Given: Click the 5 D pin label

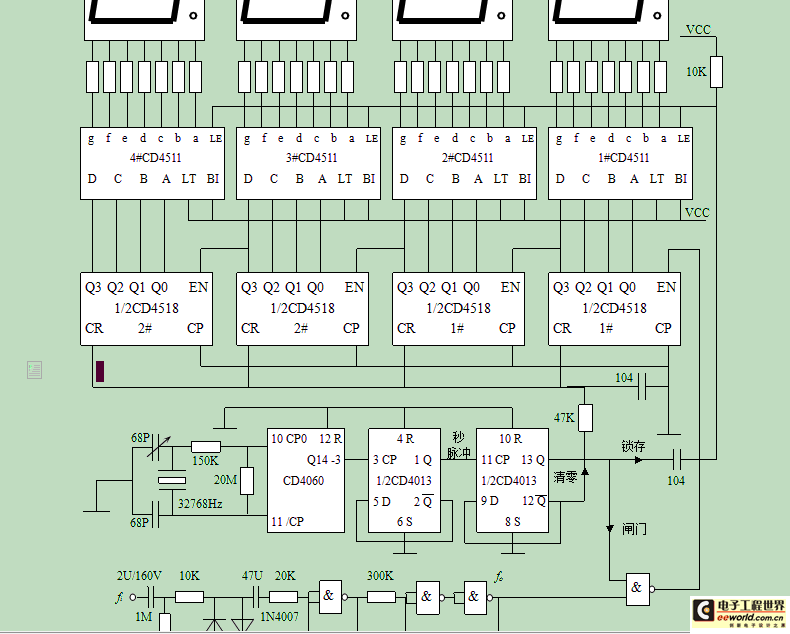Looking at the screenshot, I should tap(381, 501).
